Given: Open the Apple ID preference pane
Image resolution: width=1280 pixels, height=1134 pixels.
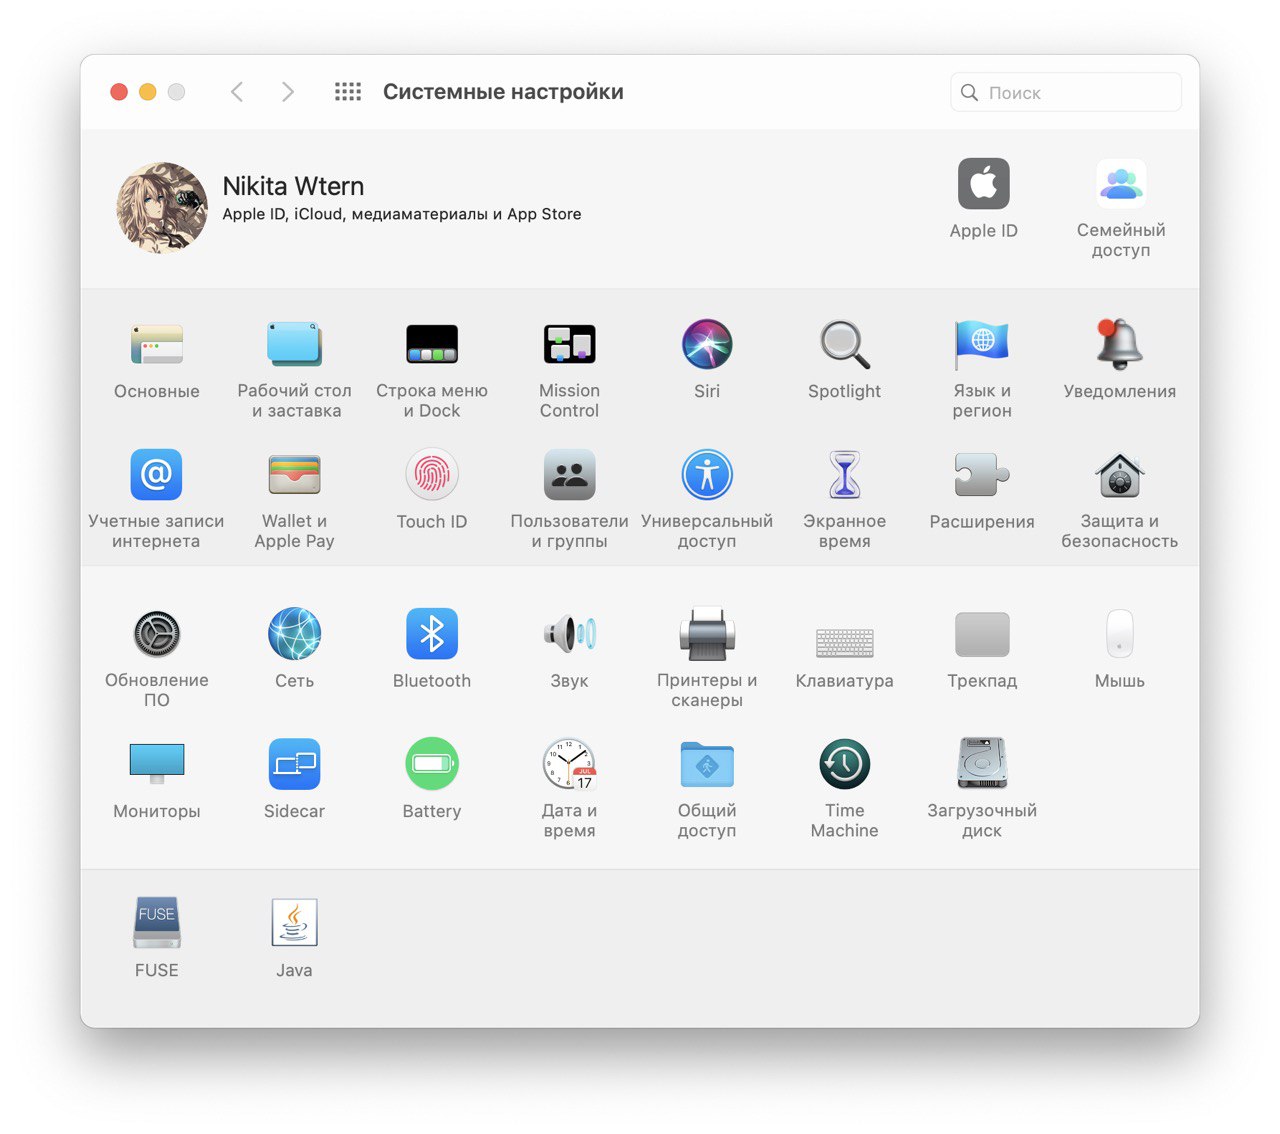Looking at the screenshot, I should pyautogui.click(x=983, y=184).
